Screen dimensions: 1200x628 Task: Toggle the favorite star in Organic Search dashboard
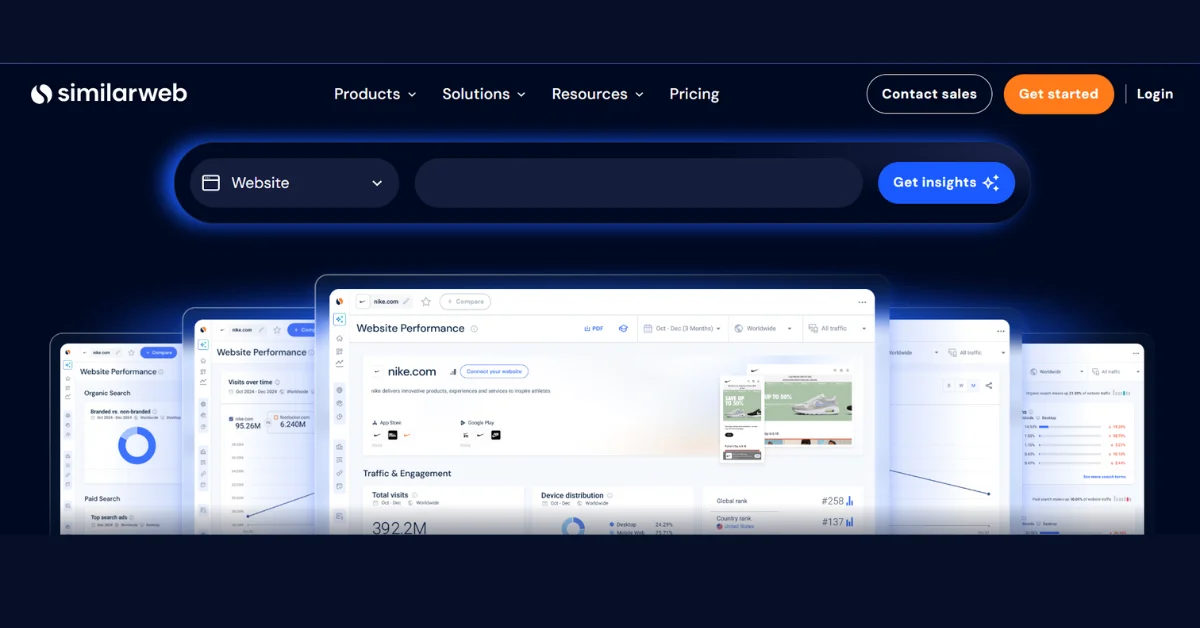click(131, 352)
